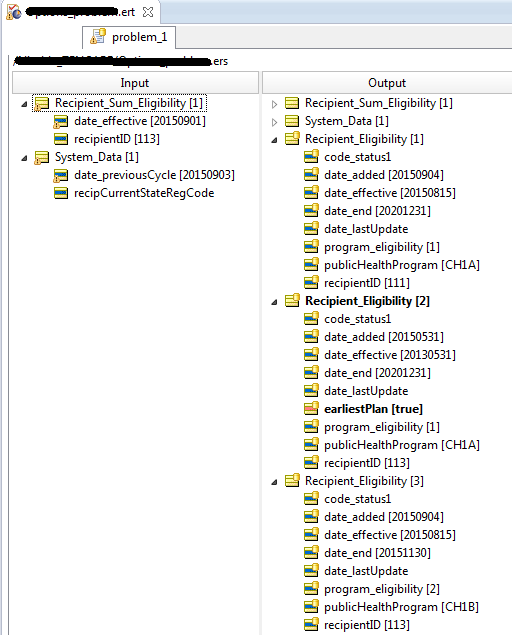Select date_effective [20150815] under Recipient_Eligibility [3]
This screenshot has height=635, width=512.
390,535
